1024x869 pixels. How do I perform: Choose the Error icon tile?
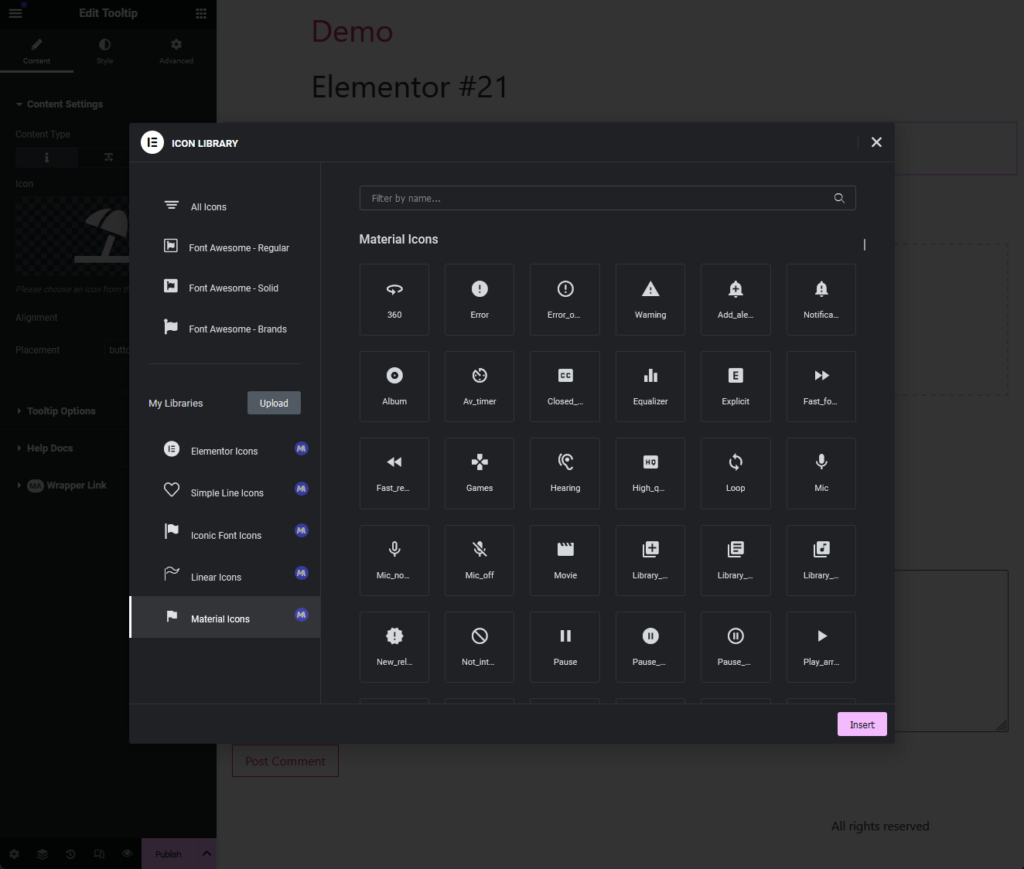point(479,300)
